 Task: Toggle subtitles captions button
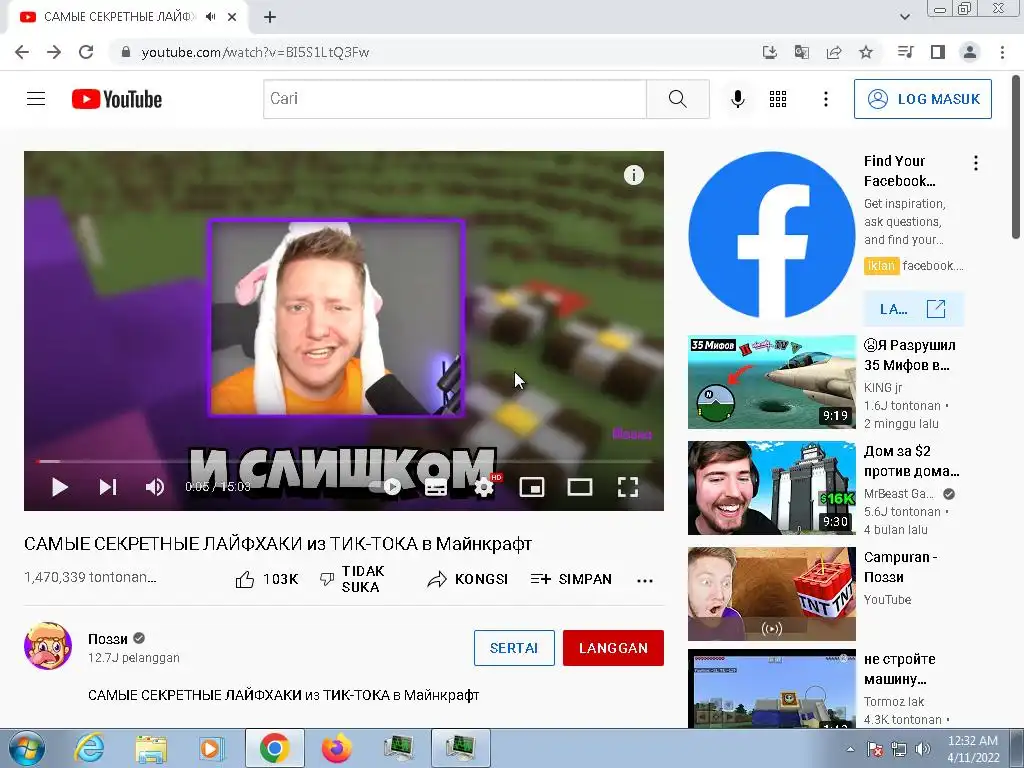[436, 487]
